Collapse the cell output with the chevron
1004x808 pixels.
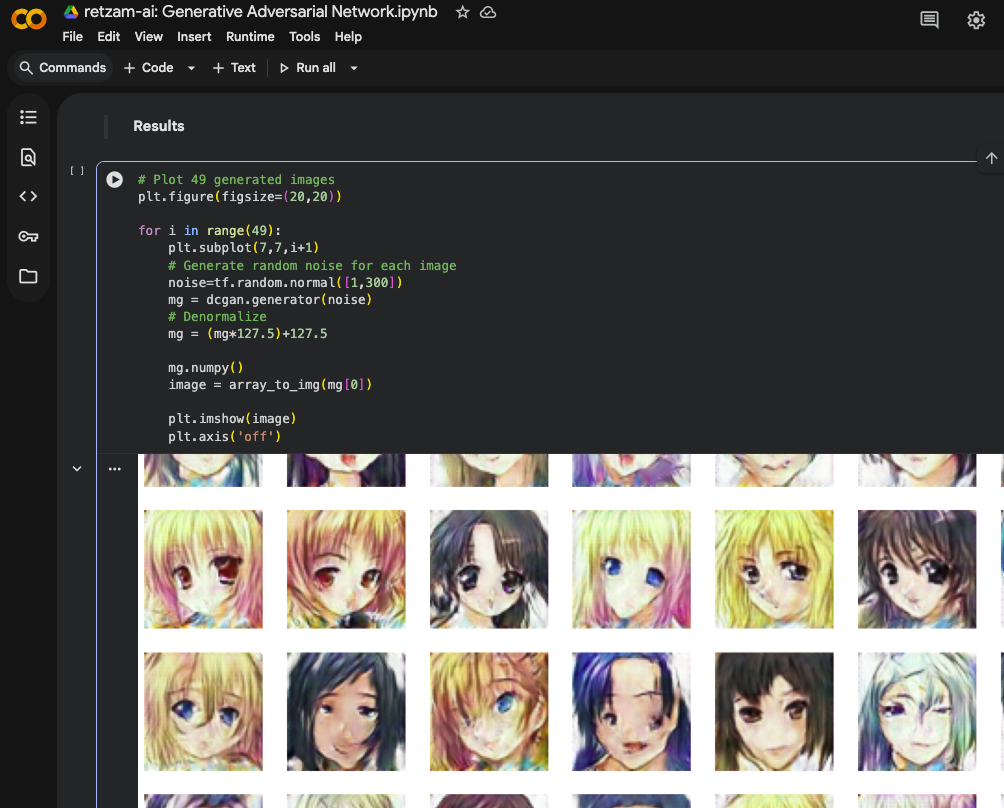tap(77, 469)
